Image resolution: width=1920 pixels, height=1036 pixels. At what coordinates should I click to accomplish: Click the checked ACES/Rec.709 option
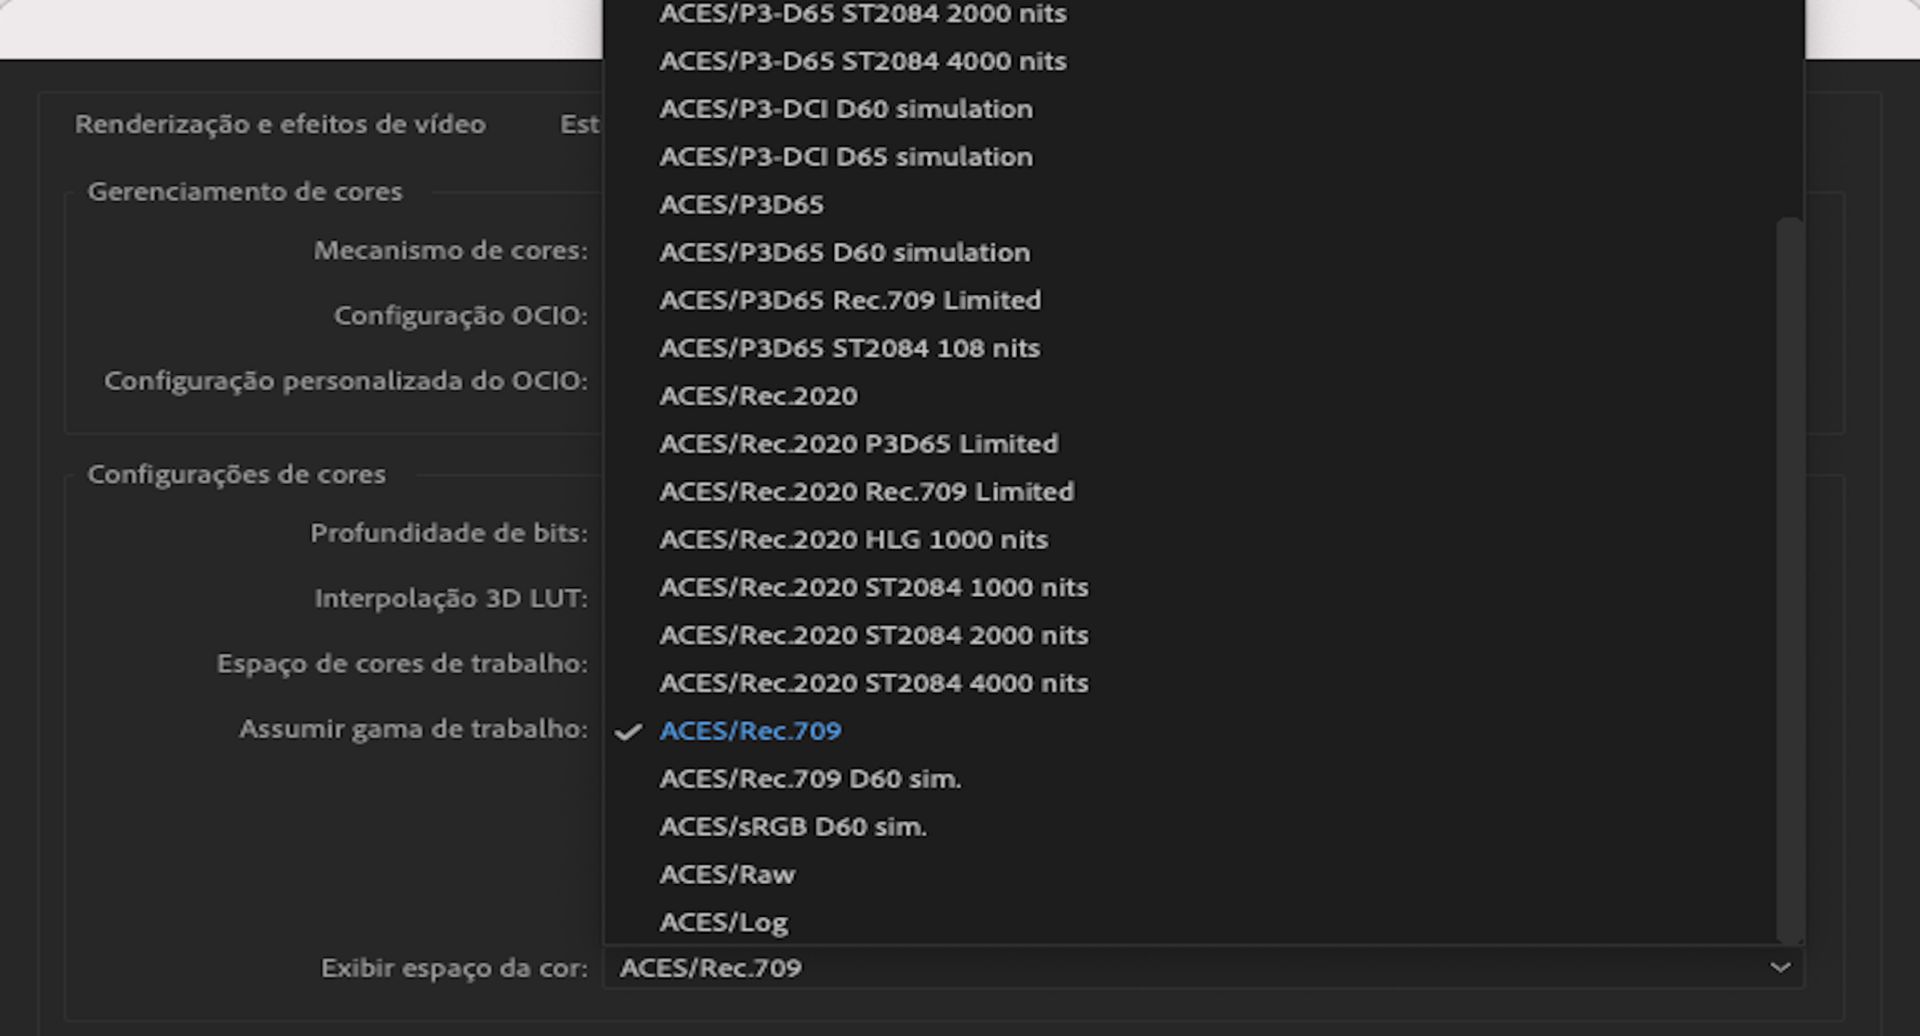pyautogui.click(x=751, y=732)
